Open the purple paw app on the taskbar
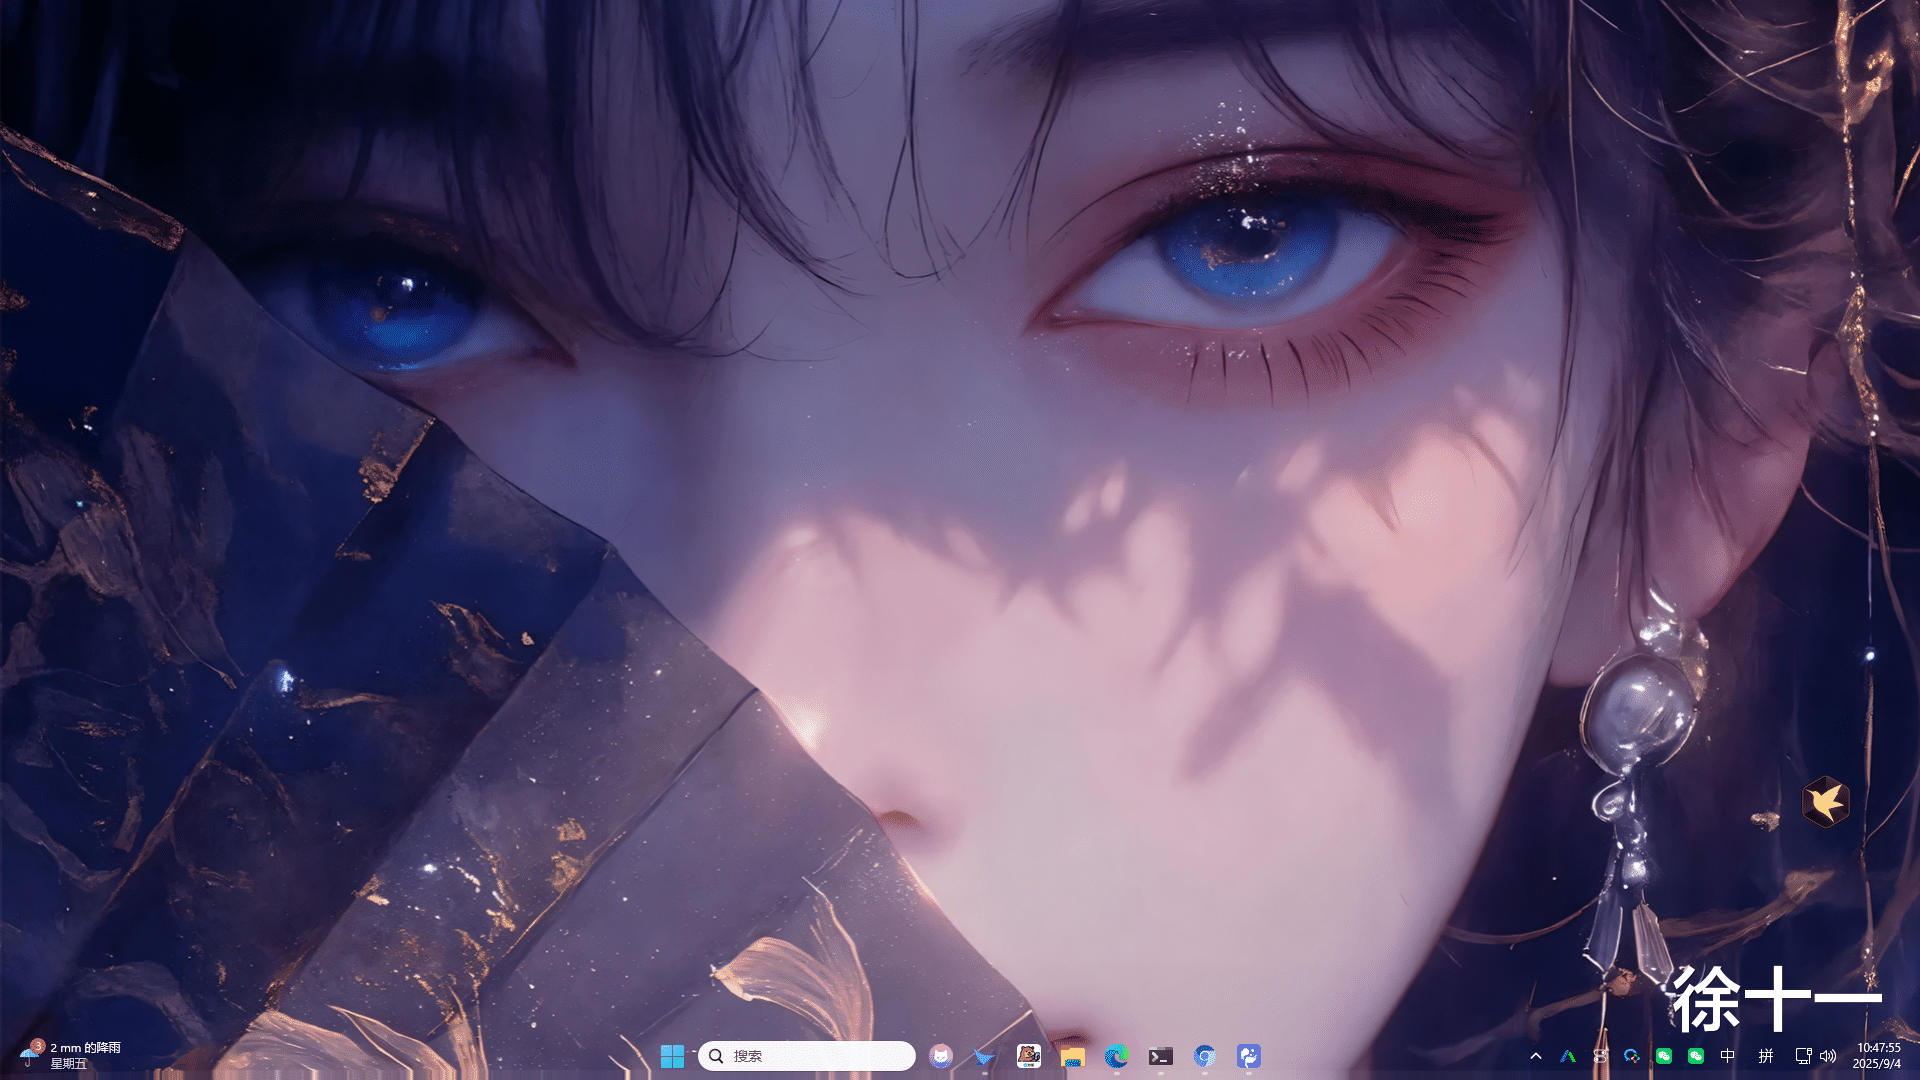Viewport: 1920px width, 1080px height. 1248,1056
